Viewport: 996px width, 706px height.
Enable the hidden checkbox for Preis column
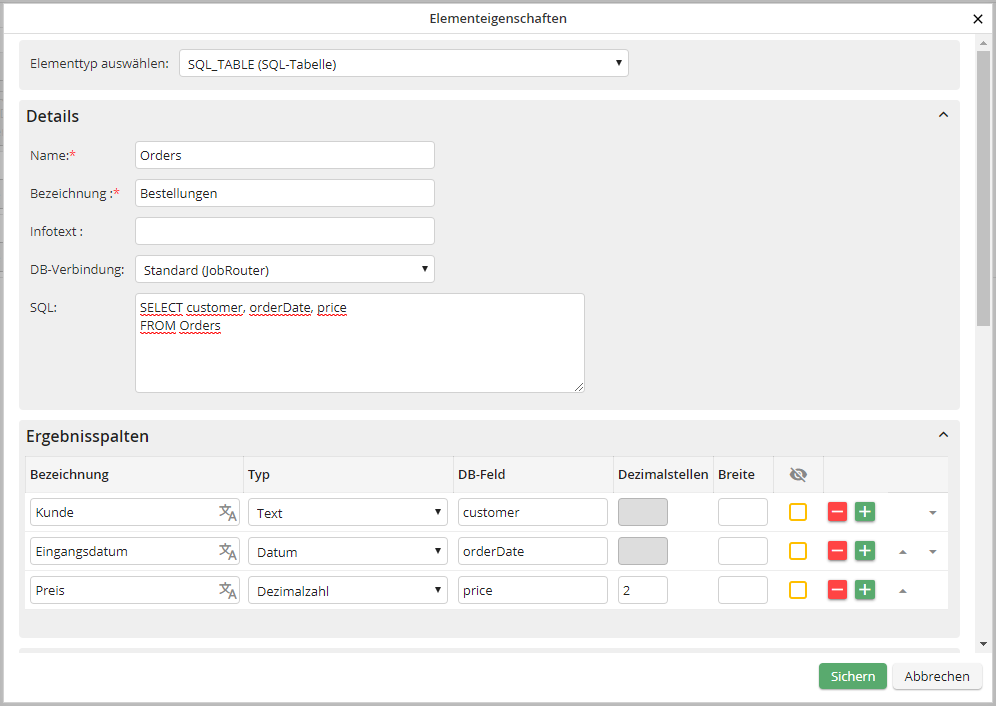point(798,590)
